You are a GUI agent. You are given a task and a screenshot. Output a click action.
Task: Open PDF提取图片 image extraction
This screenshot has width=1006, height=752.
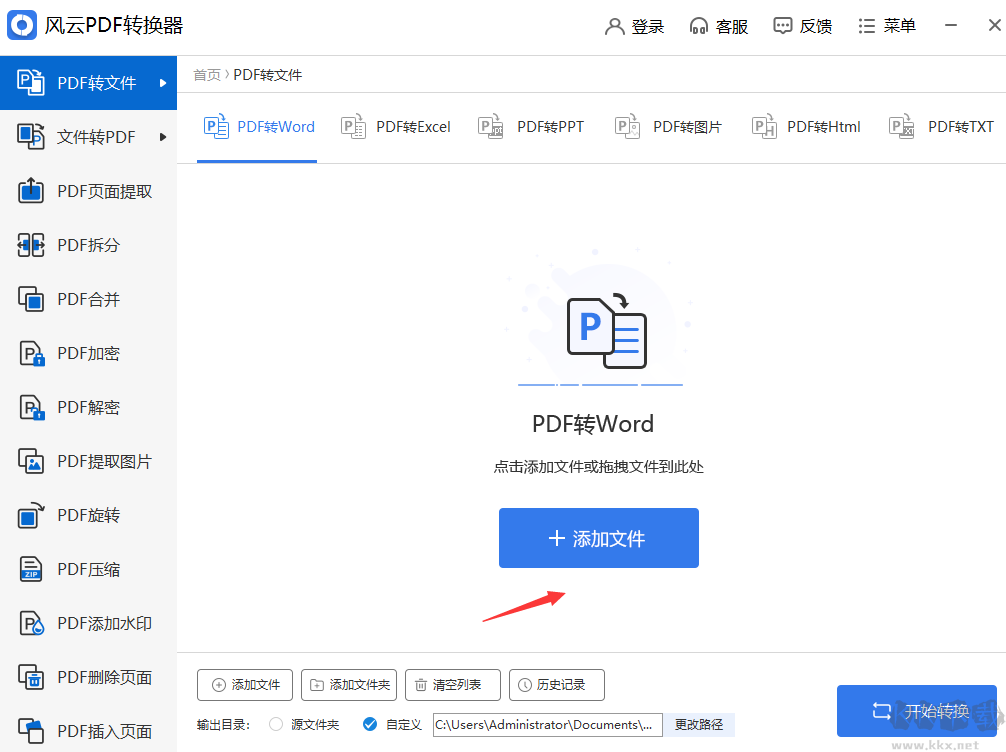(88, 460)
